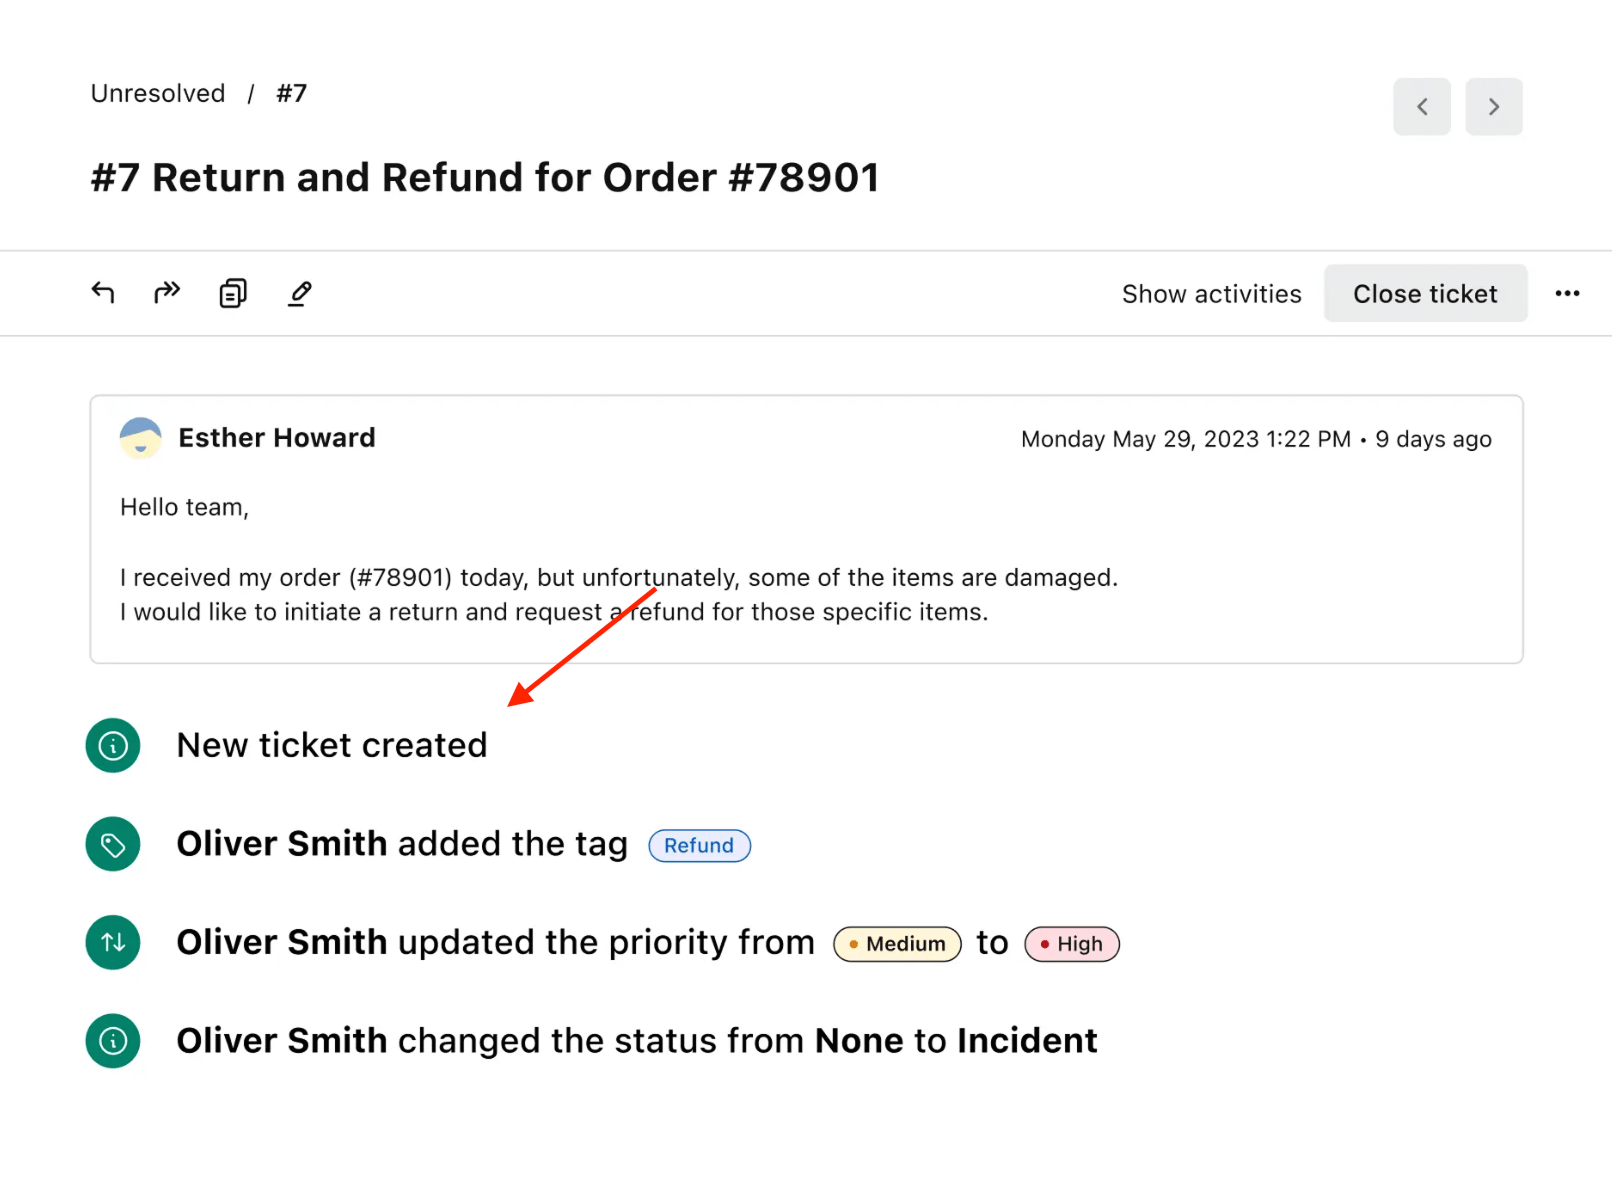
Task: Click the priority change arrows icon
Action: point(112,942)
